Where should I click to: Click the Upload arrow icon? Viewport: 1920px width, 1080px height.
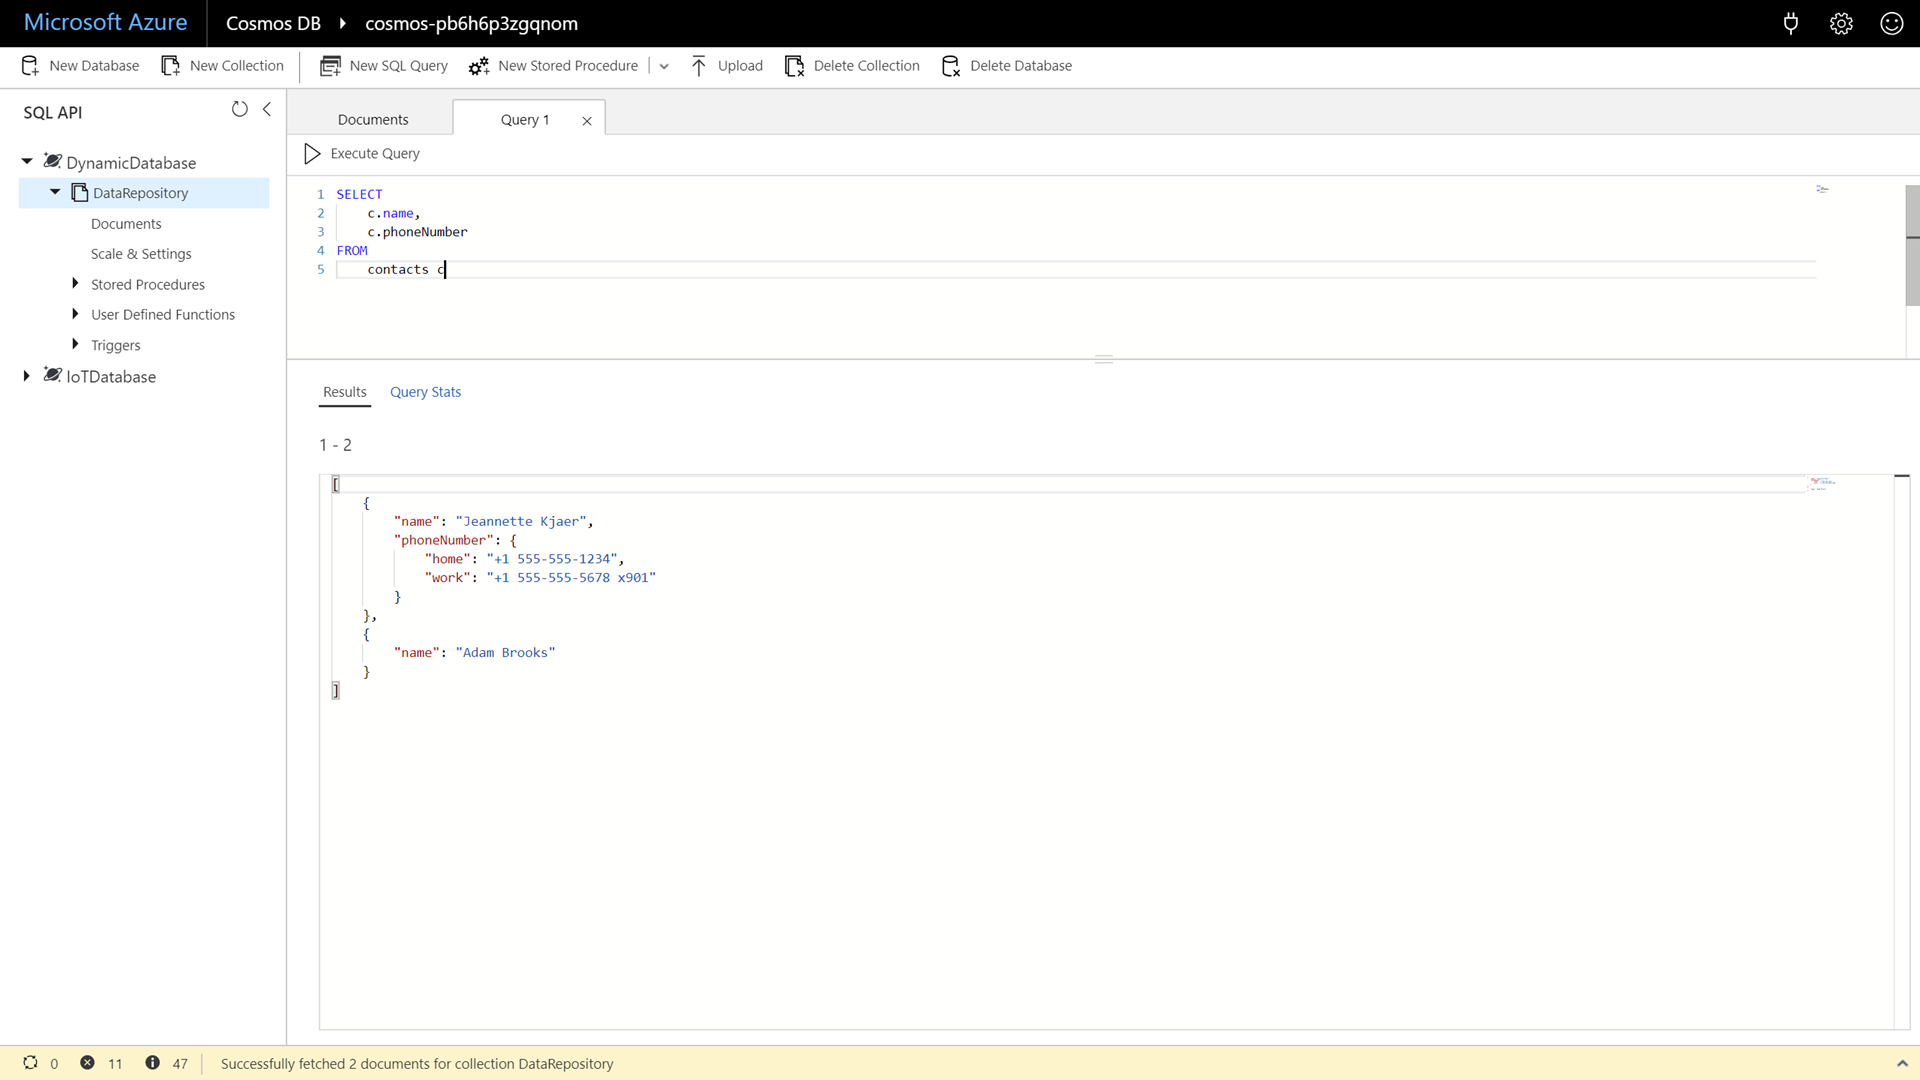[x=699, y=66]
